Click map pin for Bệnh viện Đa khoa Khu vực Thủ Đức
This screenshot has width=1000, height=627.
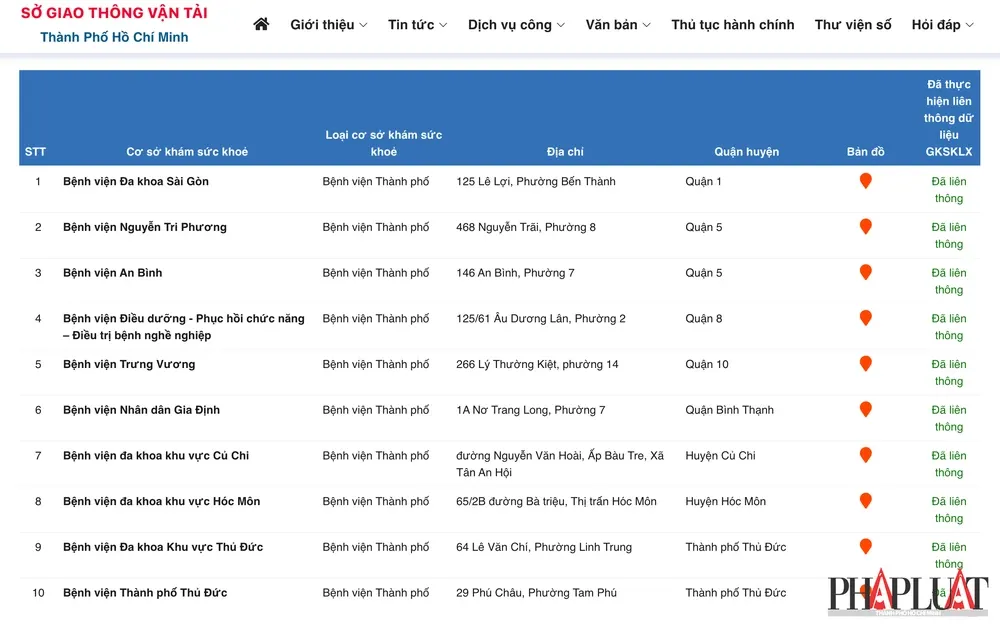pyautogui.click(x=865, y=546)
